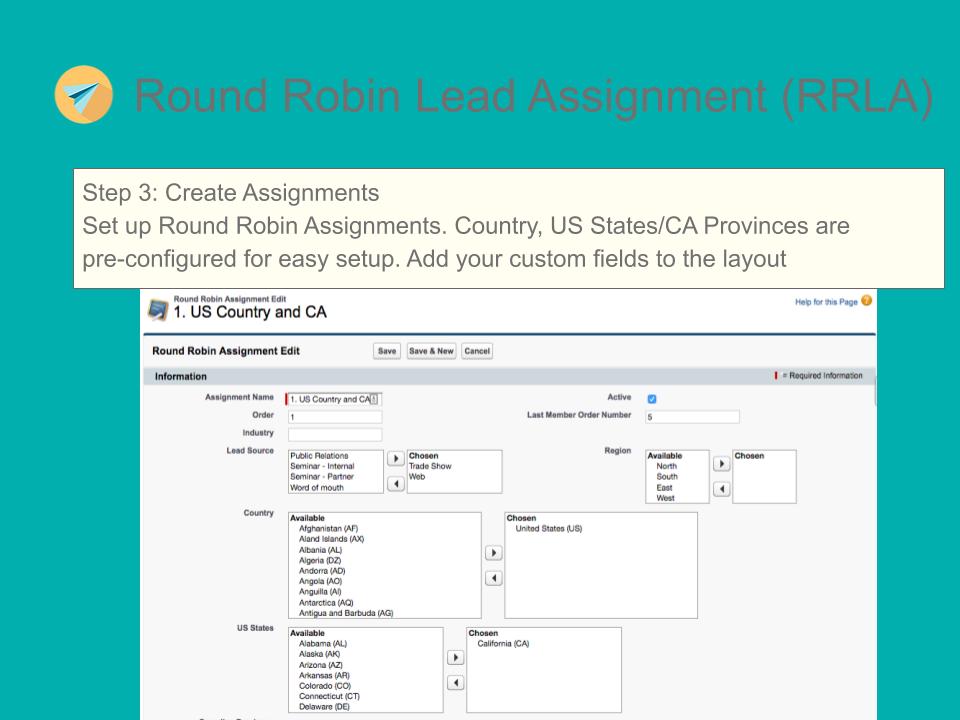Click the Last Member Order Number field
Screen dimensions: 960x720
[690, 416]
